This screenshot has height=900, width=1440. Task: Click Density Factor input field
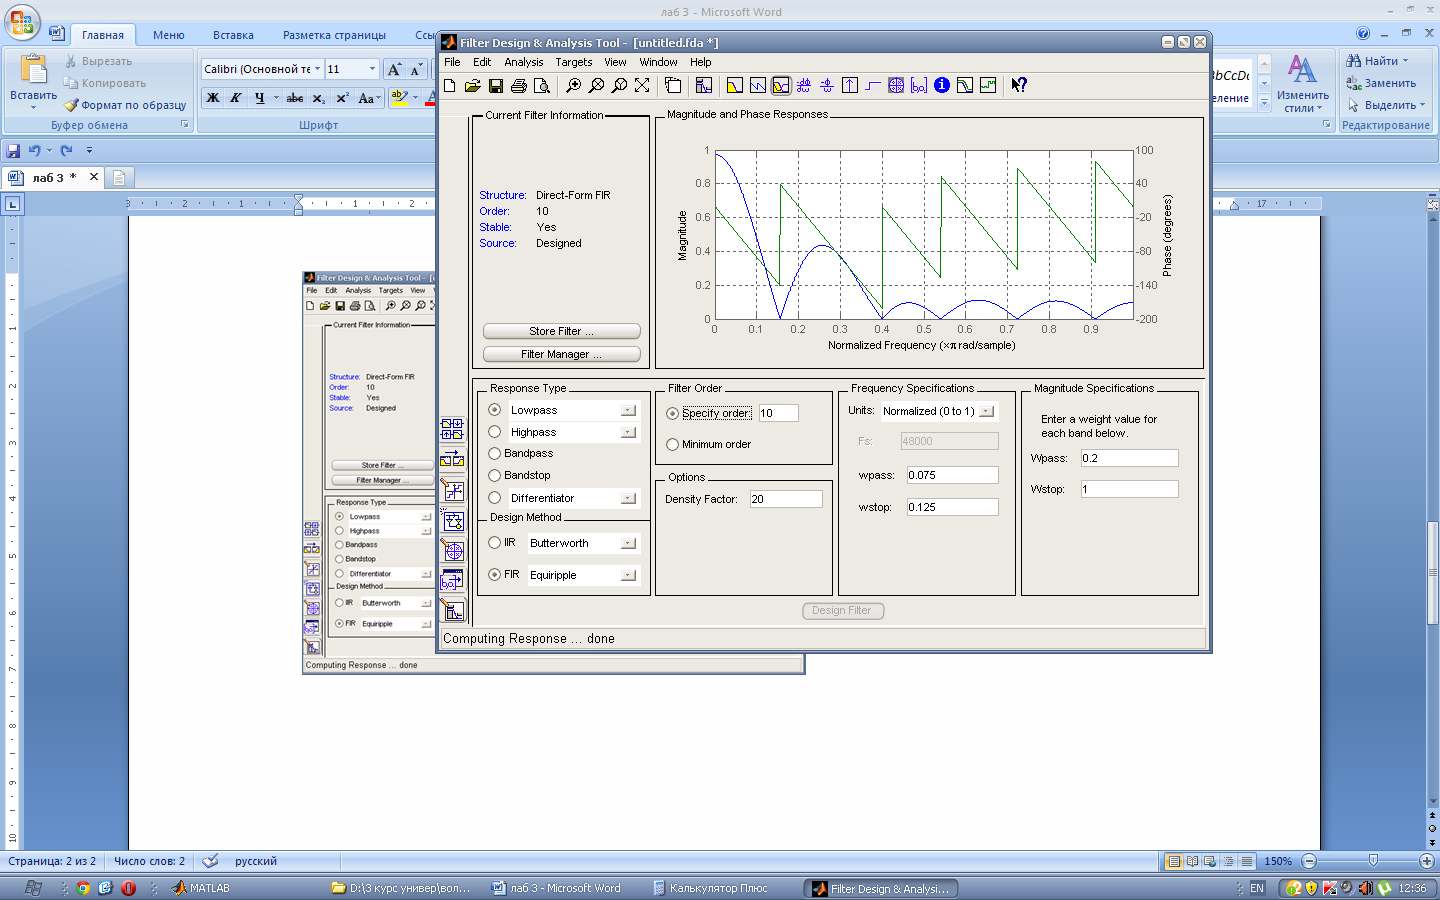pos(786,499)
